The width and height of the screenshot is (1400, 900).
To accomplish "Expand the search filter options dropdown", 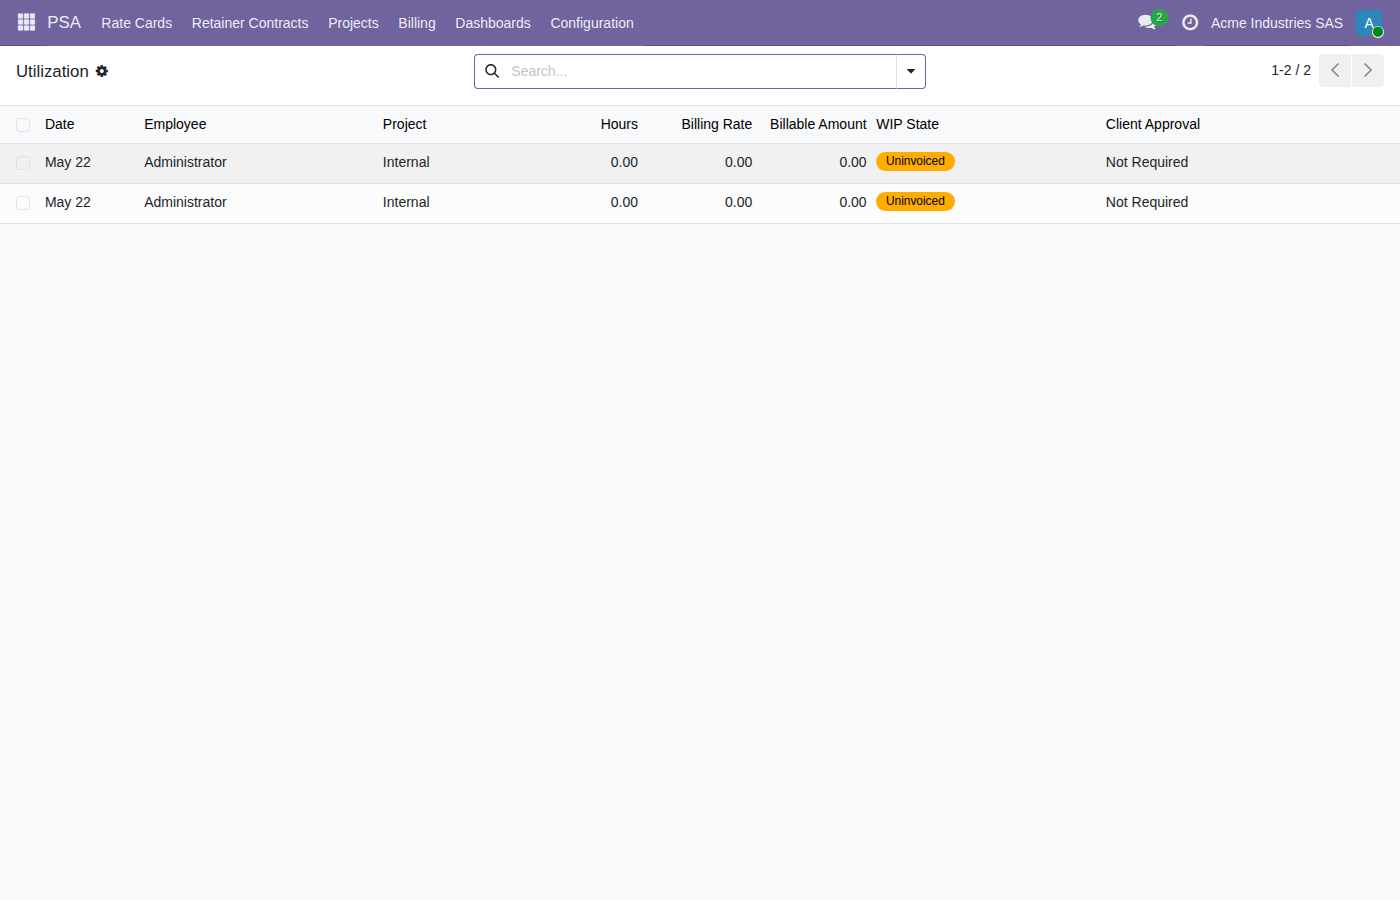I will [911, 71].
